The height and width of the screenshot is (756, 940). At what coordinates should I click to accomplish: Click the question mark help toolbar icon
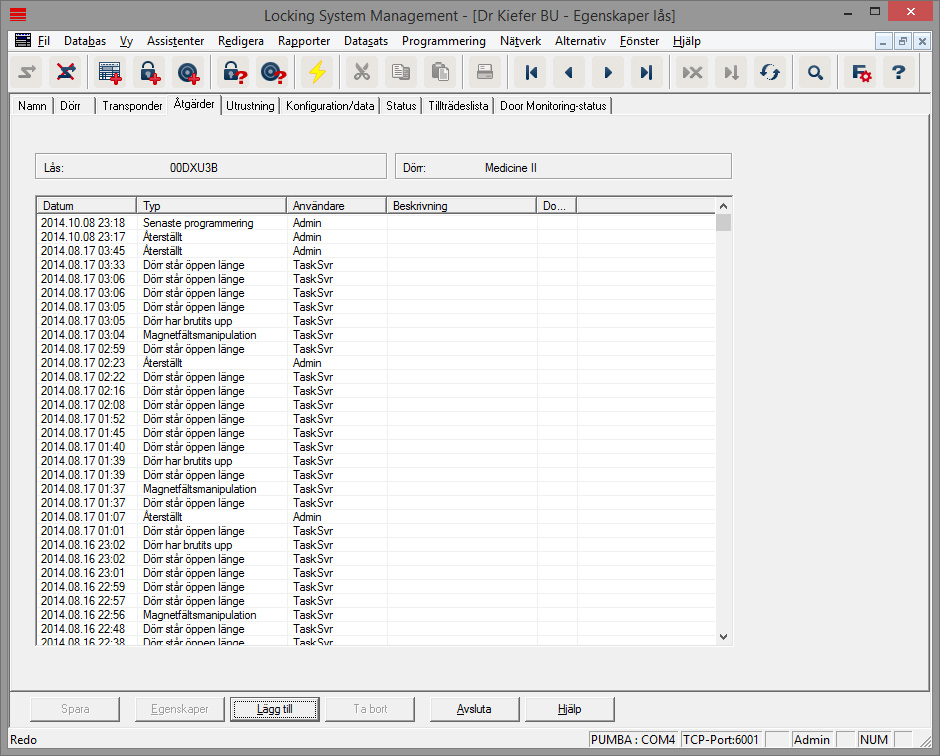point(898,72)
